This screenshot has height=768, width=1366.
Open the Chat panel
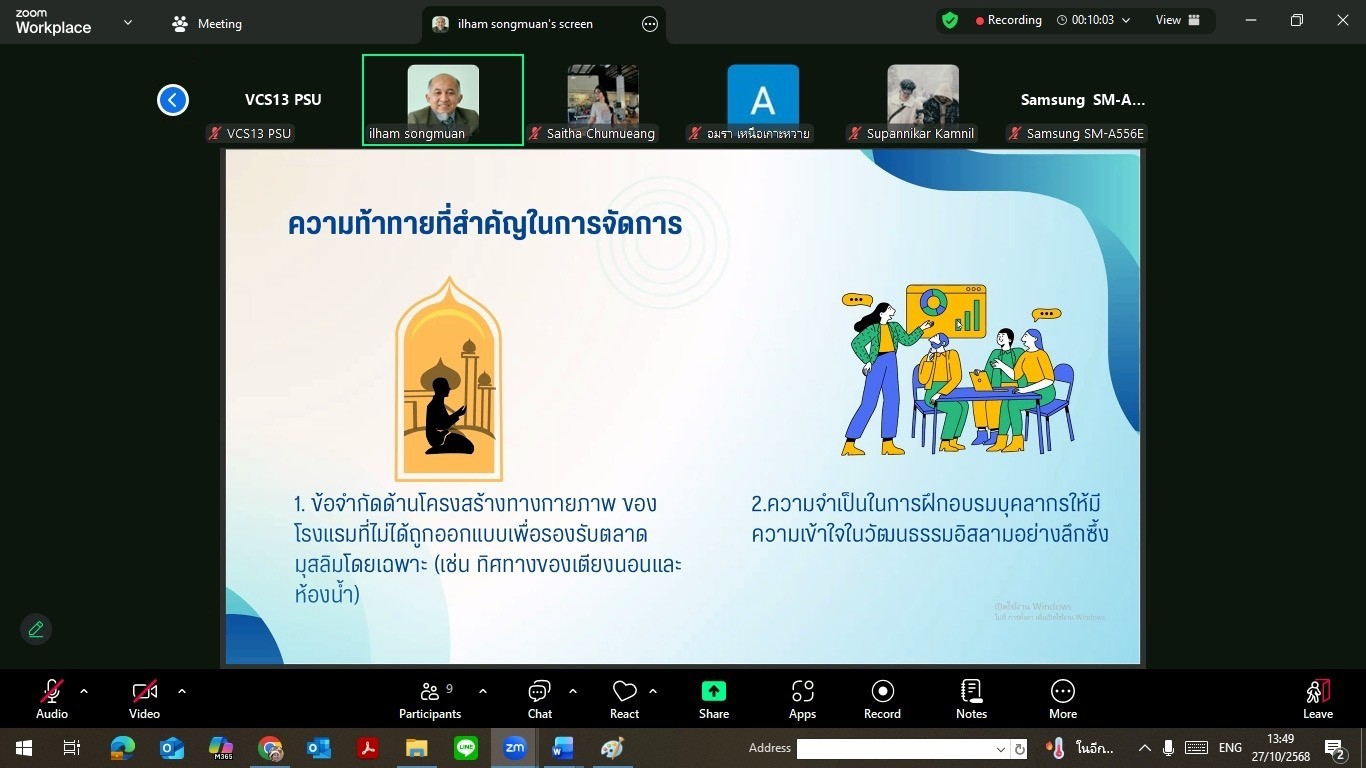pyautogui.click(x=540, y=692)
